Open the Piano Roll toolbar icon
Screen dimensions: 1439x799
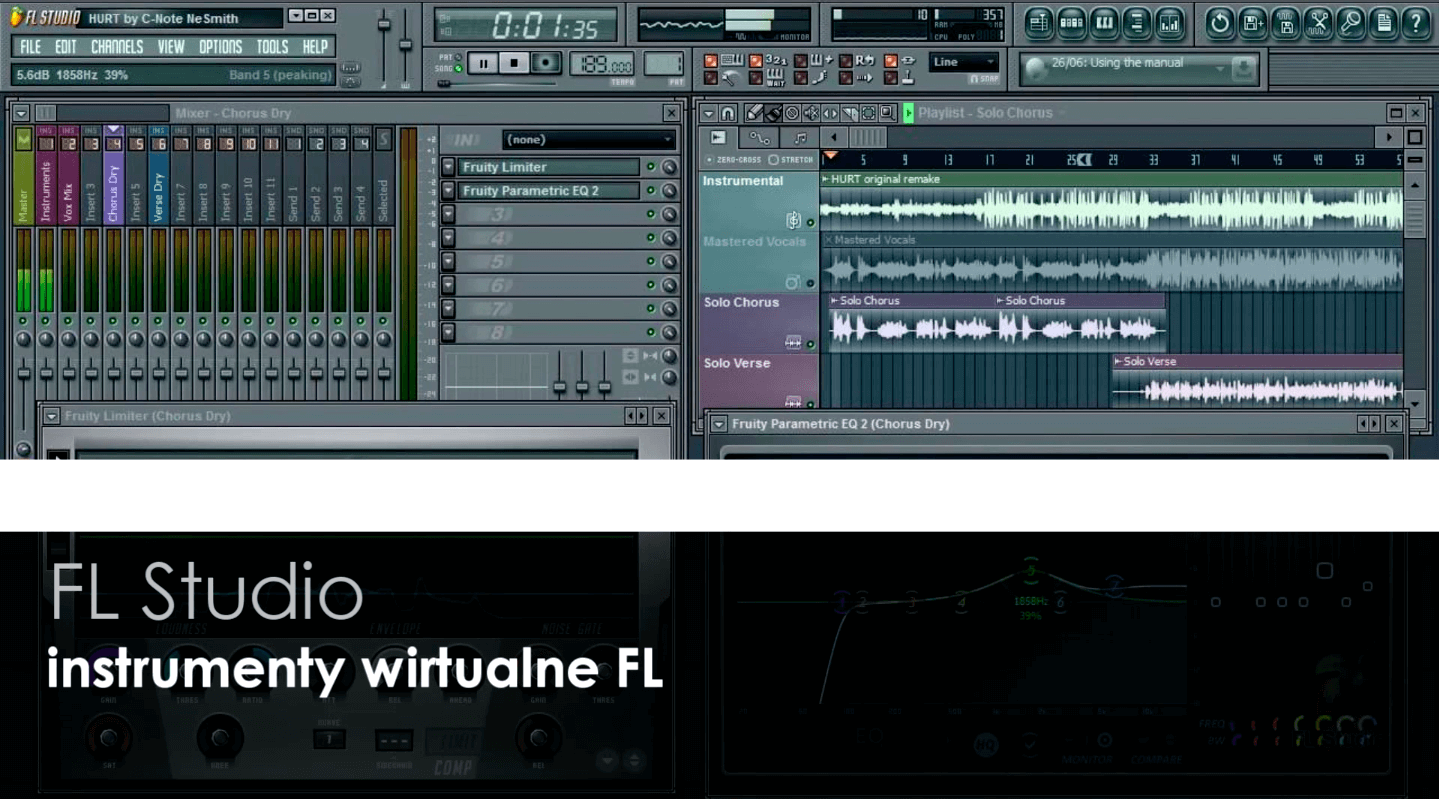(1104, 23)
